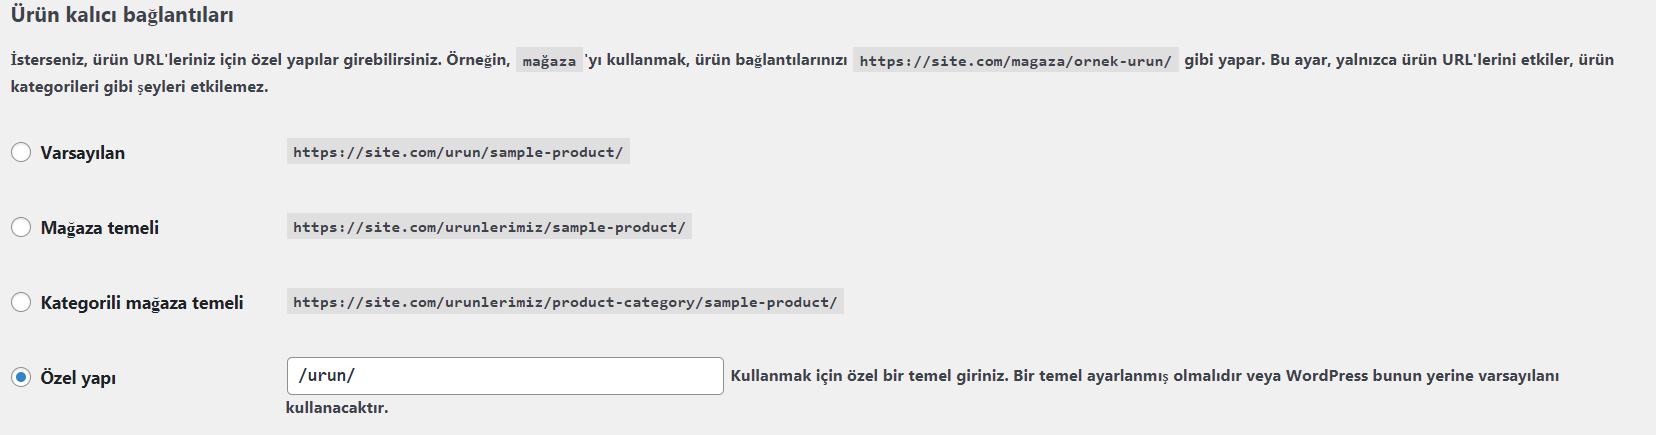
Task: Click the site.com/urun/sample-product/ example URL
Action: click(x=458, y=152)
